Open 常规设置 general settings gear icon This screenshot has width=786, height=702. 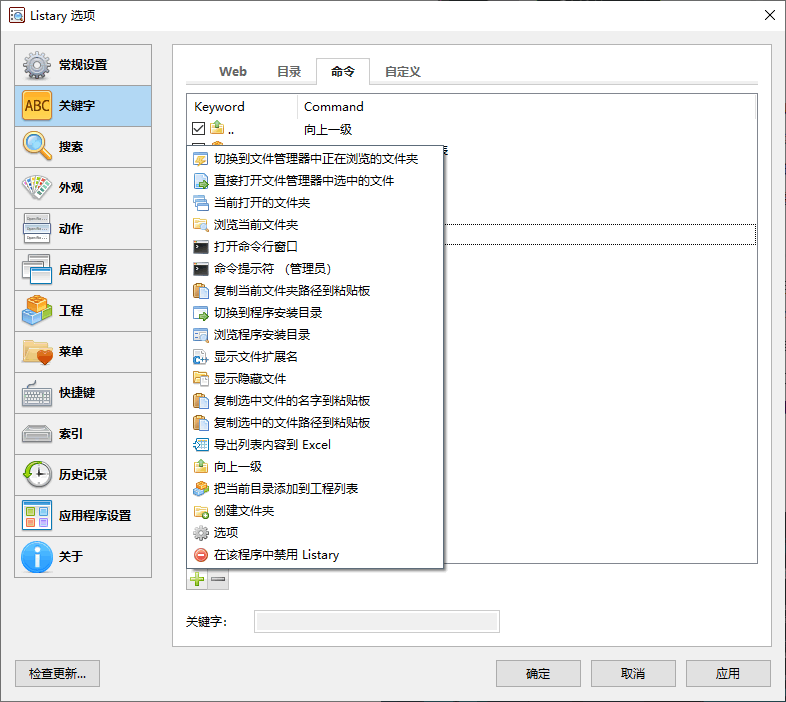[37, 65]
